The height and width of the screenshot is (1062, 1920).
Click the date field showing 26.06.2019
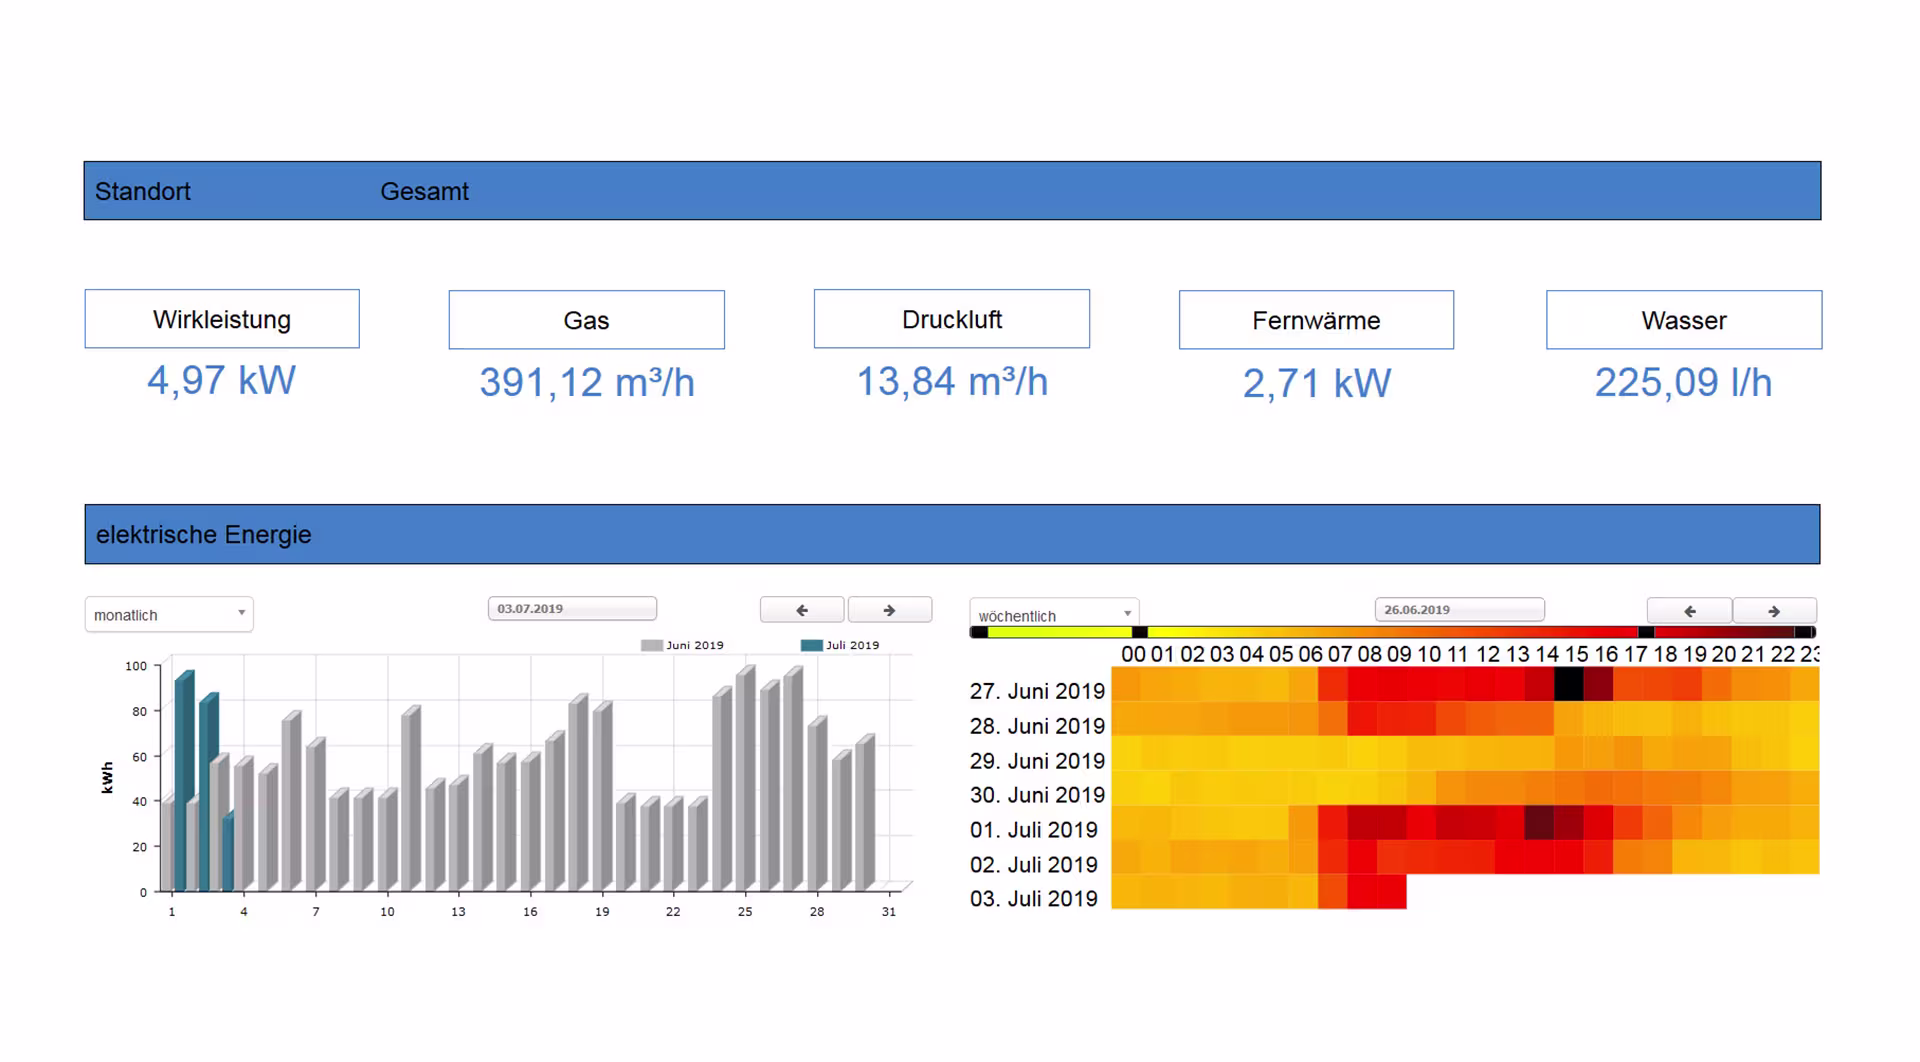(1459, 608)
